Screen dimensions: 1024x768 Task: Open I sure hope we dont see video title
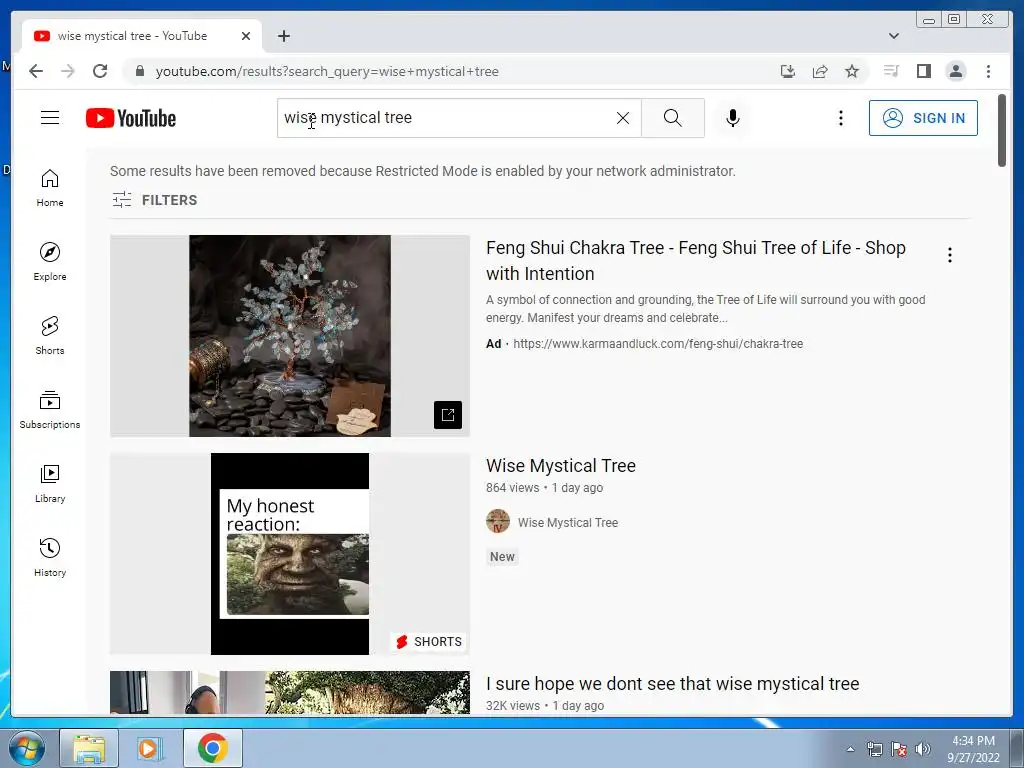pyautogui.click(x=672, y=684)
